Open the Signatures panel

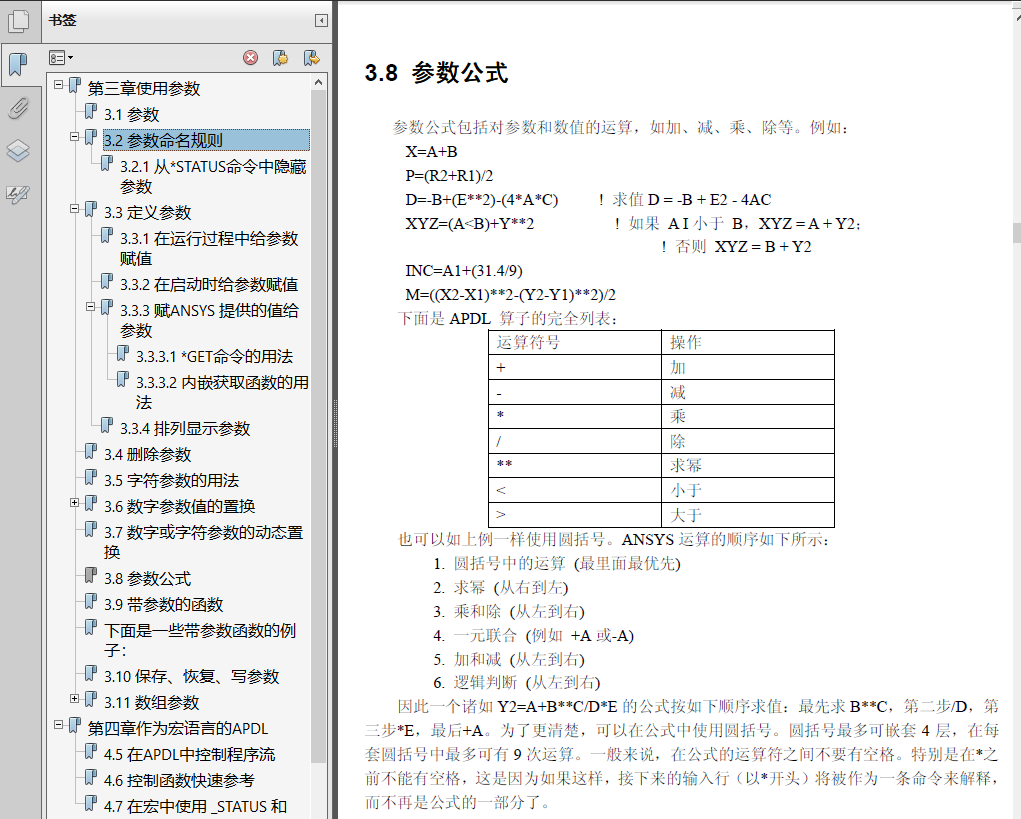click(x=17, y=194)
